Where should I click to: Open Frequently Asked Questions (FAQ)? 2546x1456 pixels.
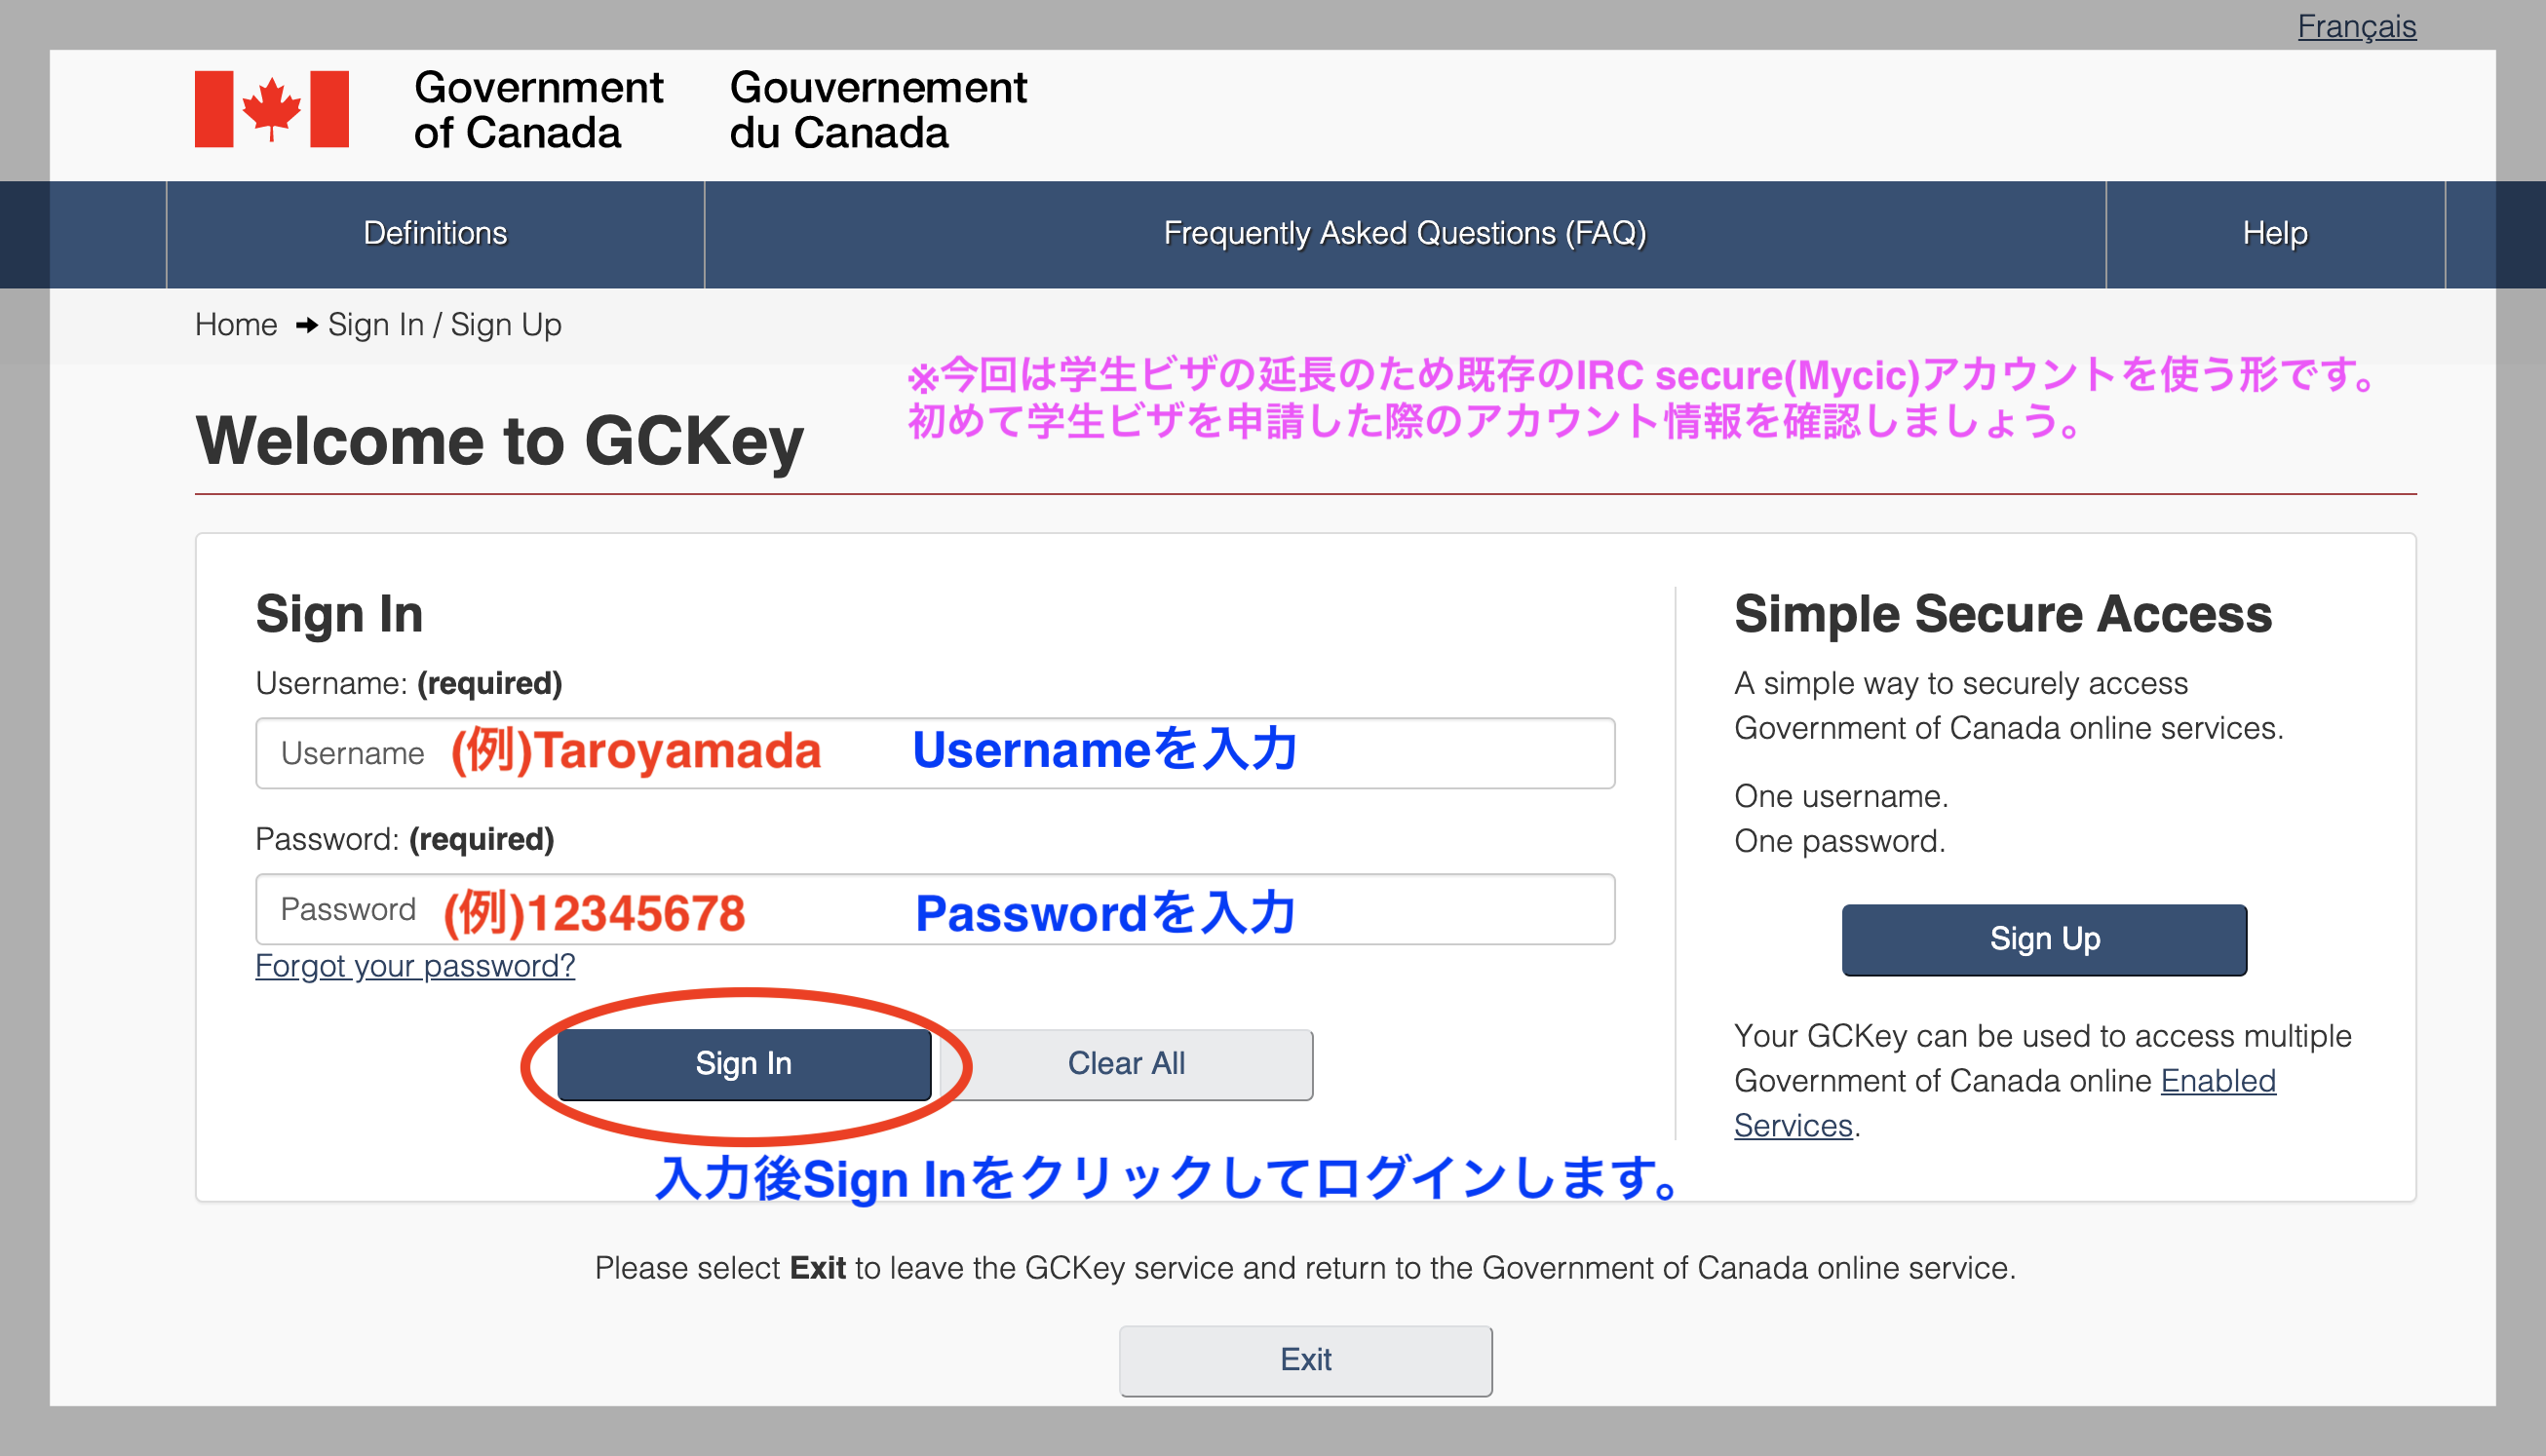pos(1404,233)
